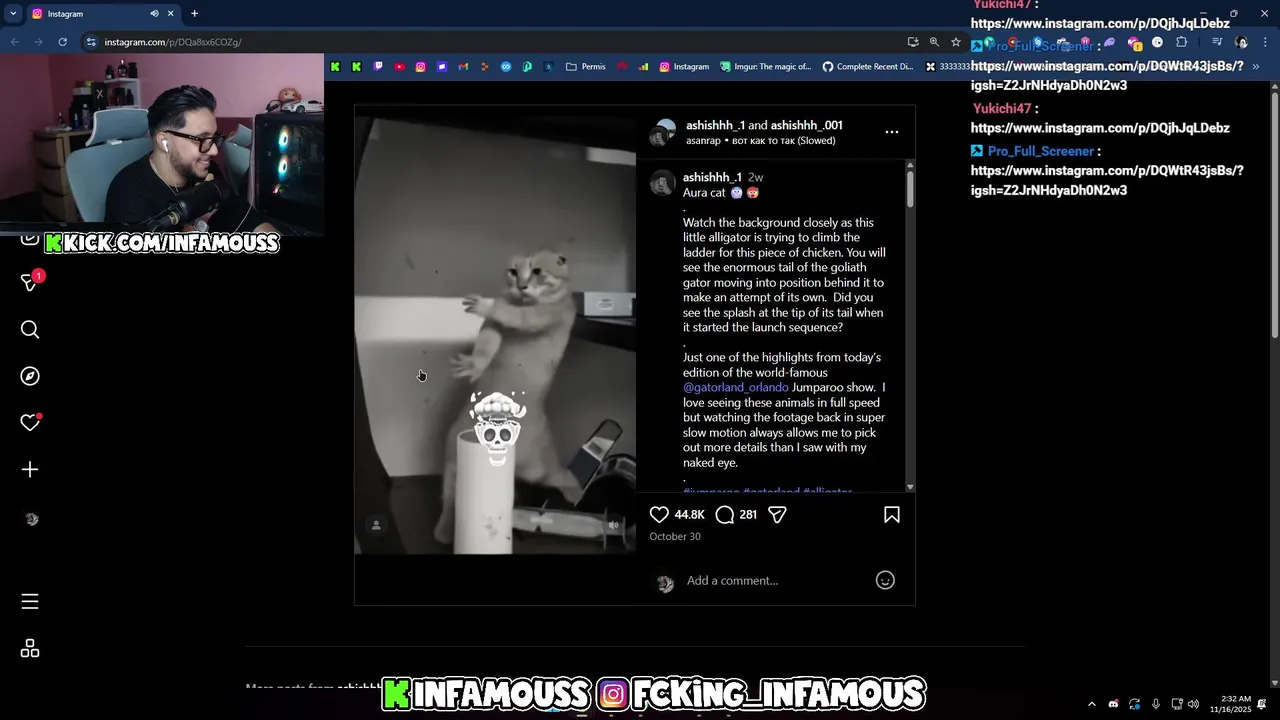Mute the Instagram tab via speaker icon
The height and width of the screenshot is (720, 1280).
(154, 14)
